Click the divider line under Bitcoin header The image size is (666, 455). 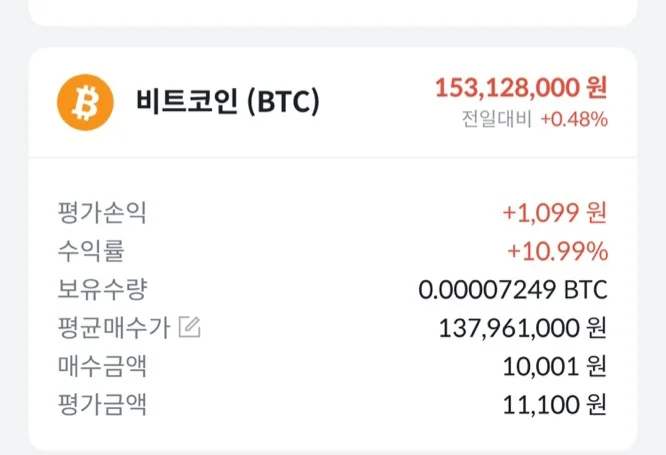pyautogui.click(x=333, y=157)
